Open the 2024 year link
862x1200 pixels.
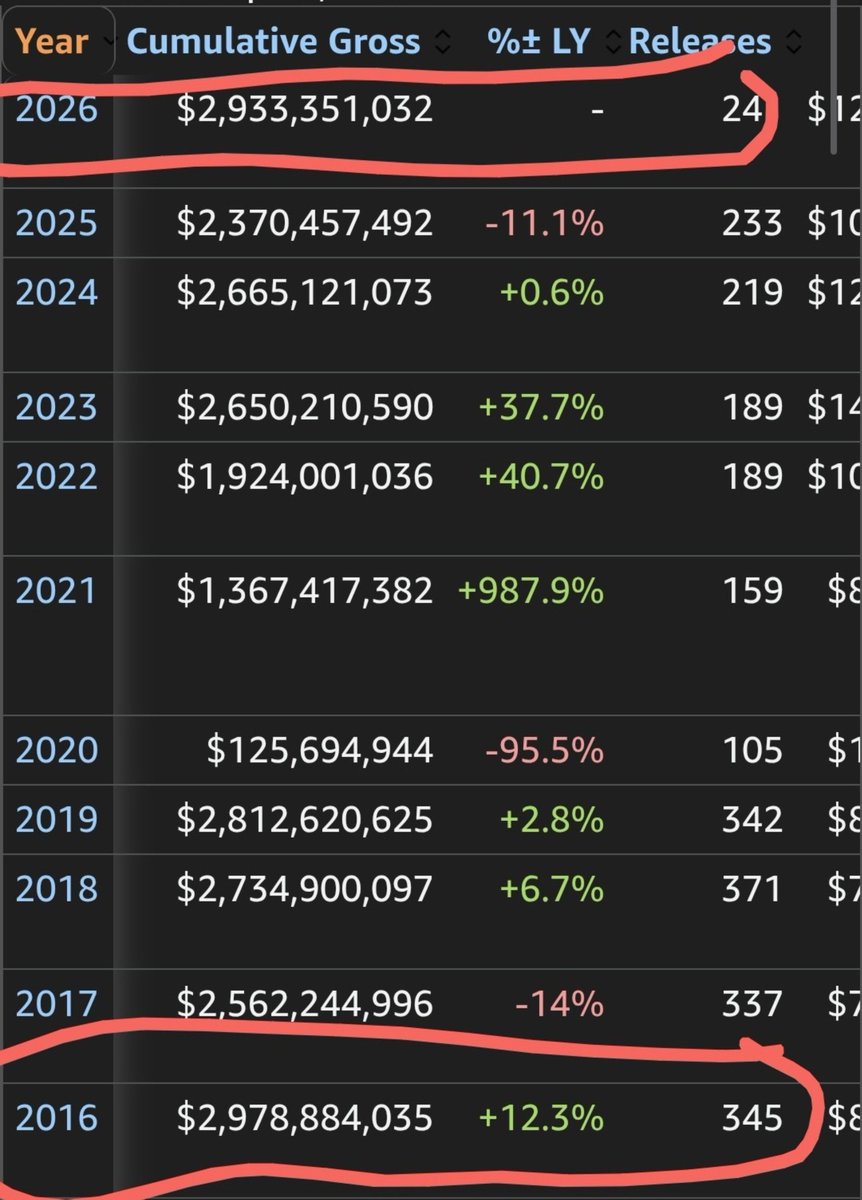coord(56,293)
